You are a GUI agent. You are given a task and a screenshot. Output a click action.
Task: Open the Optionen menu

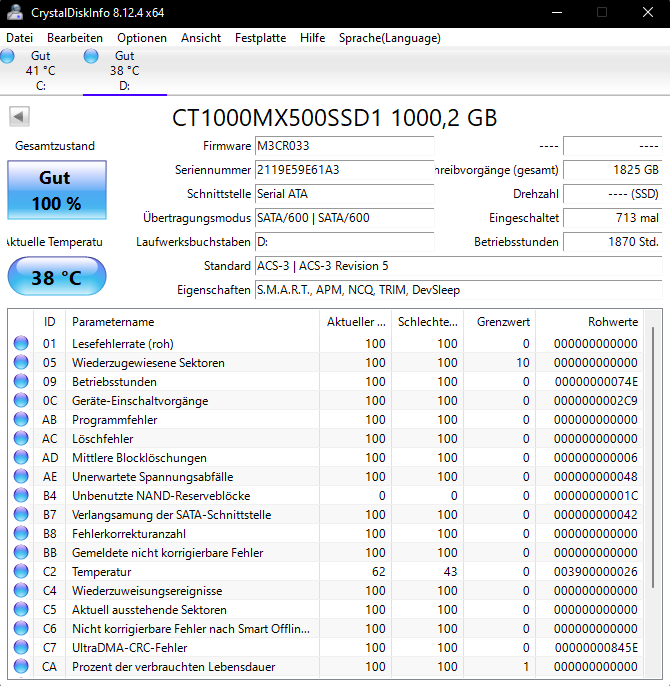point(142,38)
